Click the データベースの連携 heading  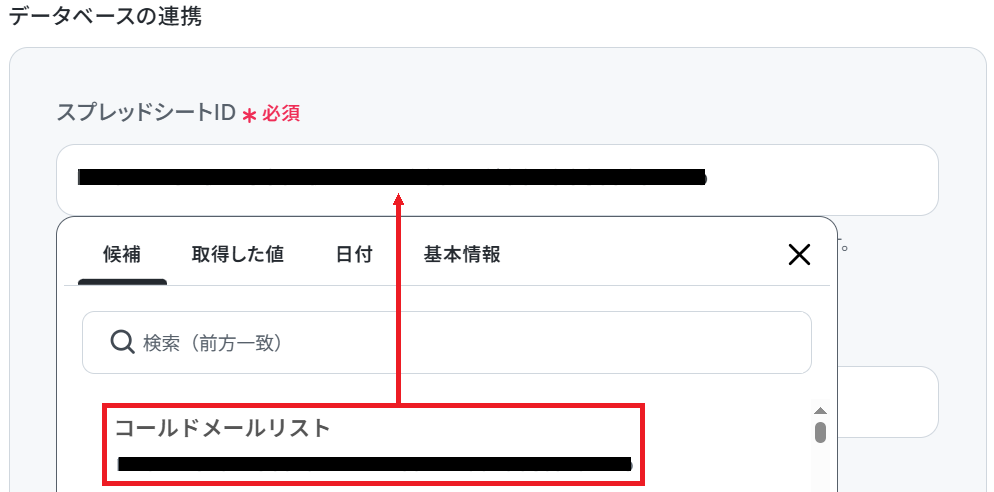pyautogui.click(x=105, y=16)
